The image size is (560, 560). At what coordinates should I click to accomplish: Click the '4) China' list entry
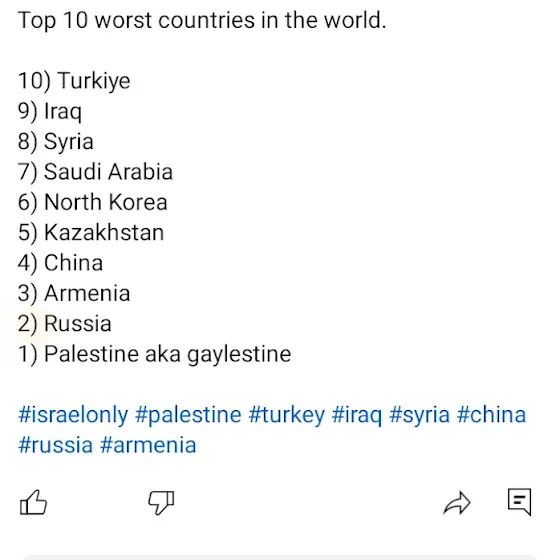click(60, 263)
